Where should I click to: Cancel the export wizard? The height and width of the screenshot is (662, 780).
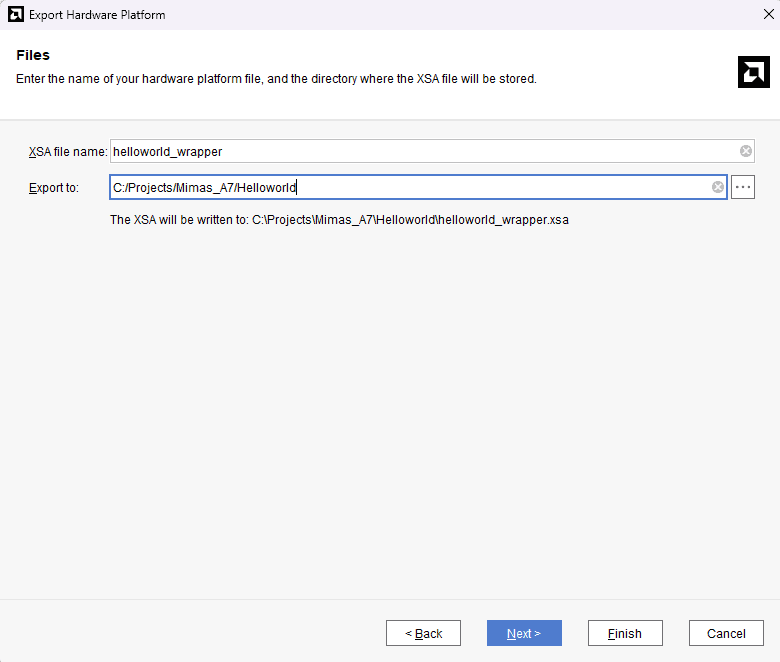click(726, 633)
